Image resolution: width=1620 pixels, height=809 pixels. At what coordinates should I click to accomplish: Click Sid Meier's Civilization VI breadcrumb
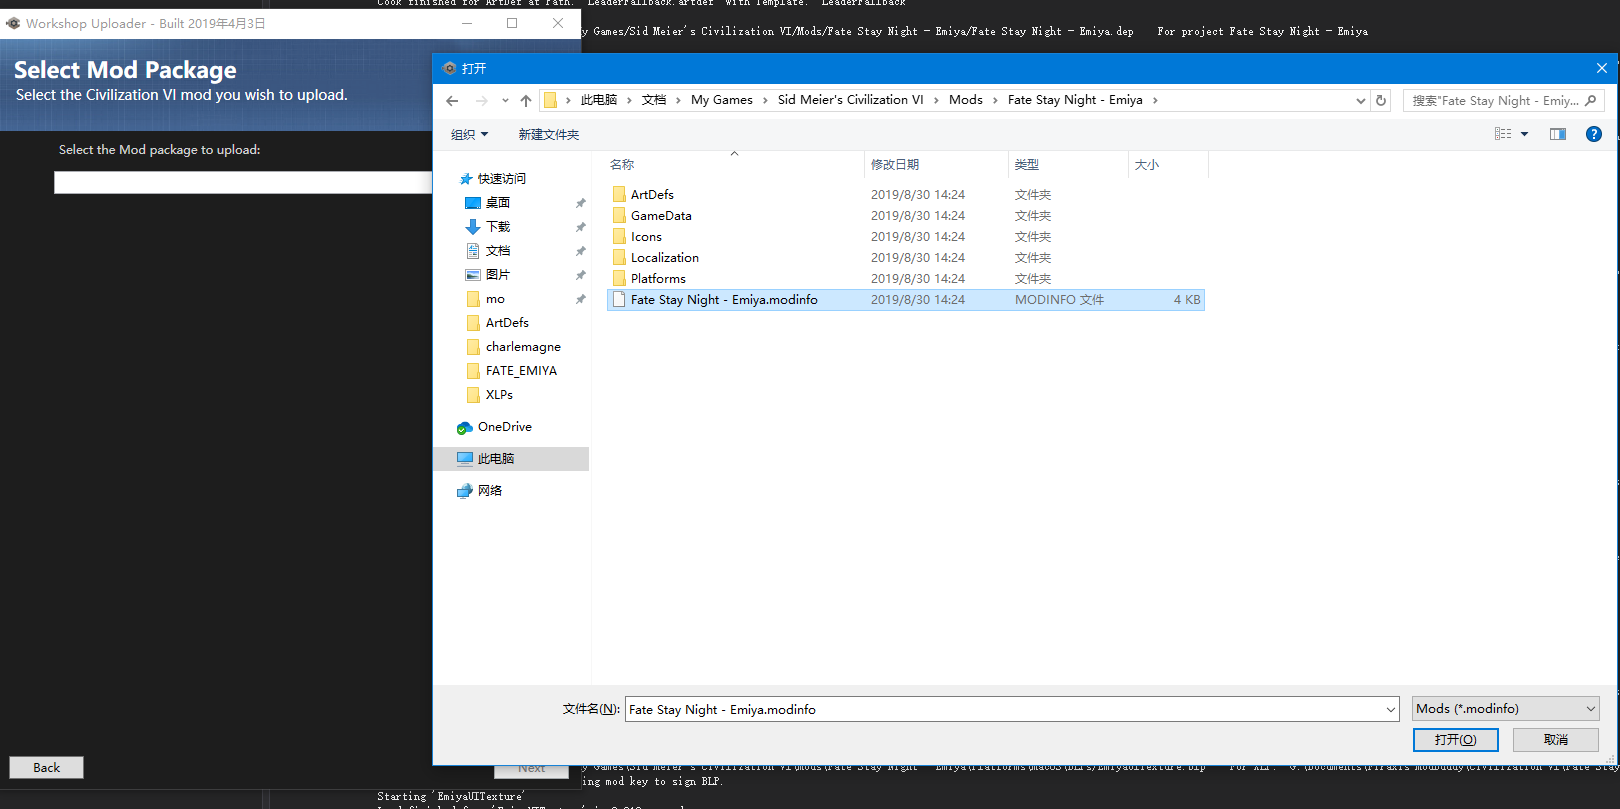[x=850, y=100]
